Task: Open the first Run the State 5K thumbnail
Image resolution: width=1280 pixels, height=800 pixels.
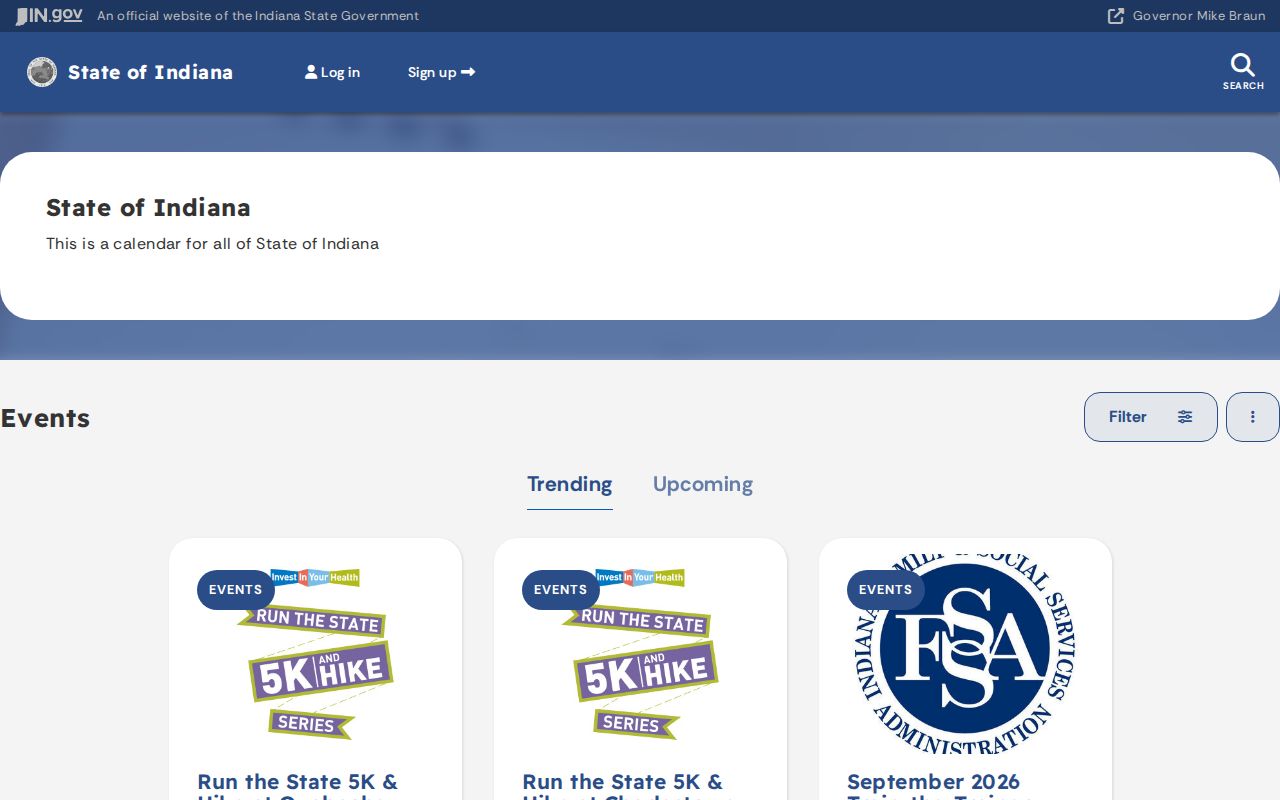Action: (315, 654)
